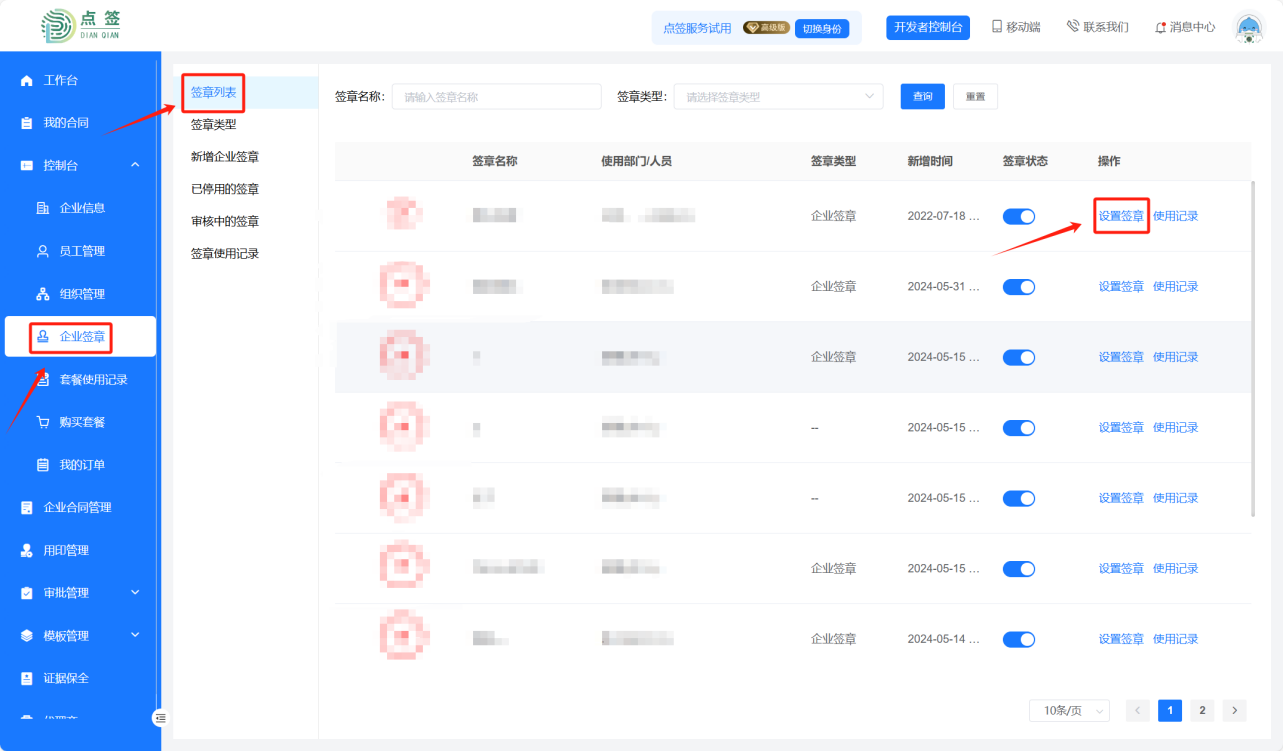Click 使用记录 for 2022-07-18 row

[x=1175, y=216]
